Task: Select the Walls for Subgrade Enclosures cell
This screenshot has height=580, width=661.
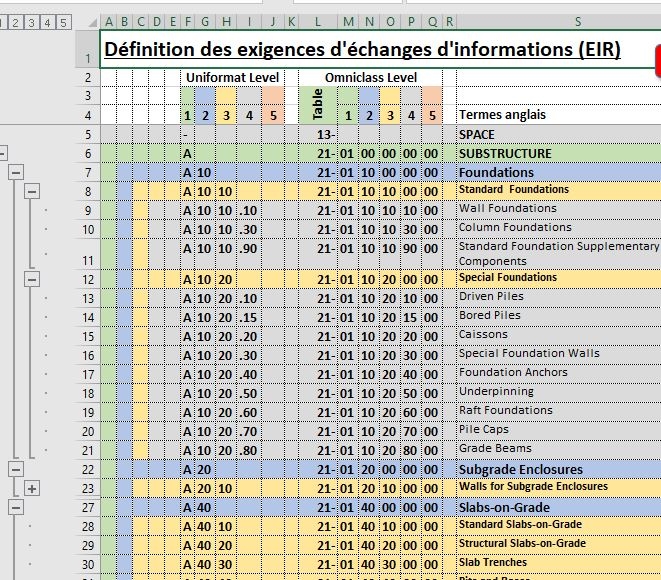Action: (x=559, y=488)
